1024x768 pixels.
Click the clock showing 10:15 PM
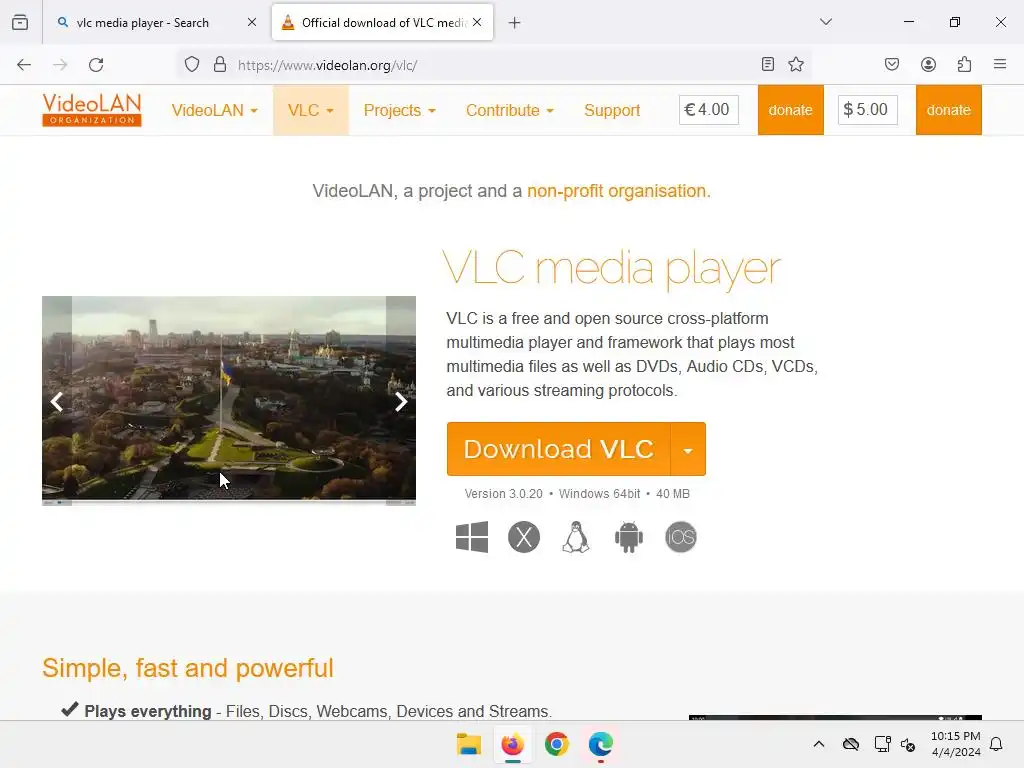955,744
